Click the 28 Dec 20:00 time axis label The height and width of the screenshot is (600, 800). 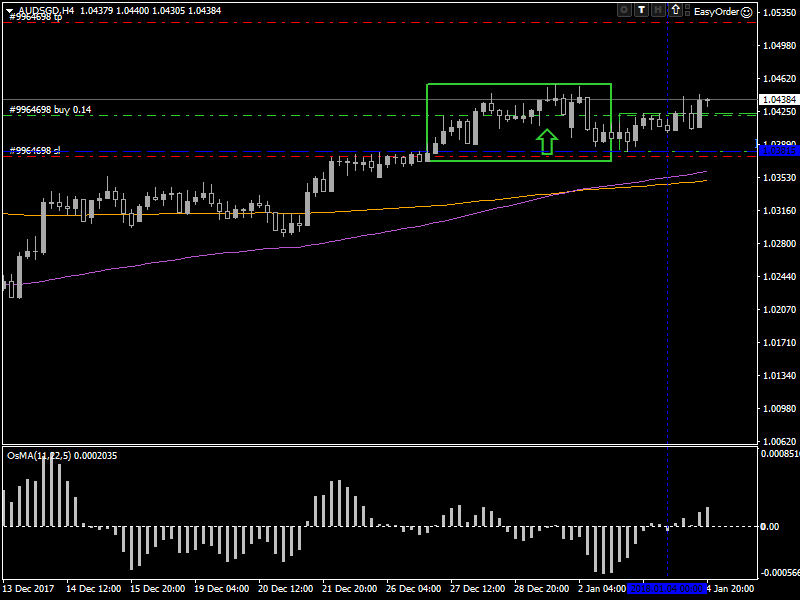coord(541,589)
